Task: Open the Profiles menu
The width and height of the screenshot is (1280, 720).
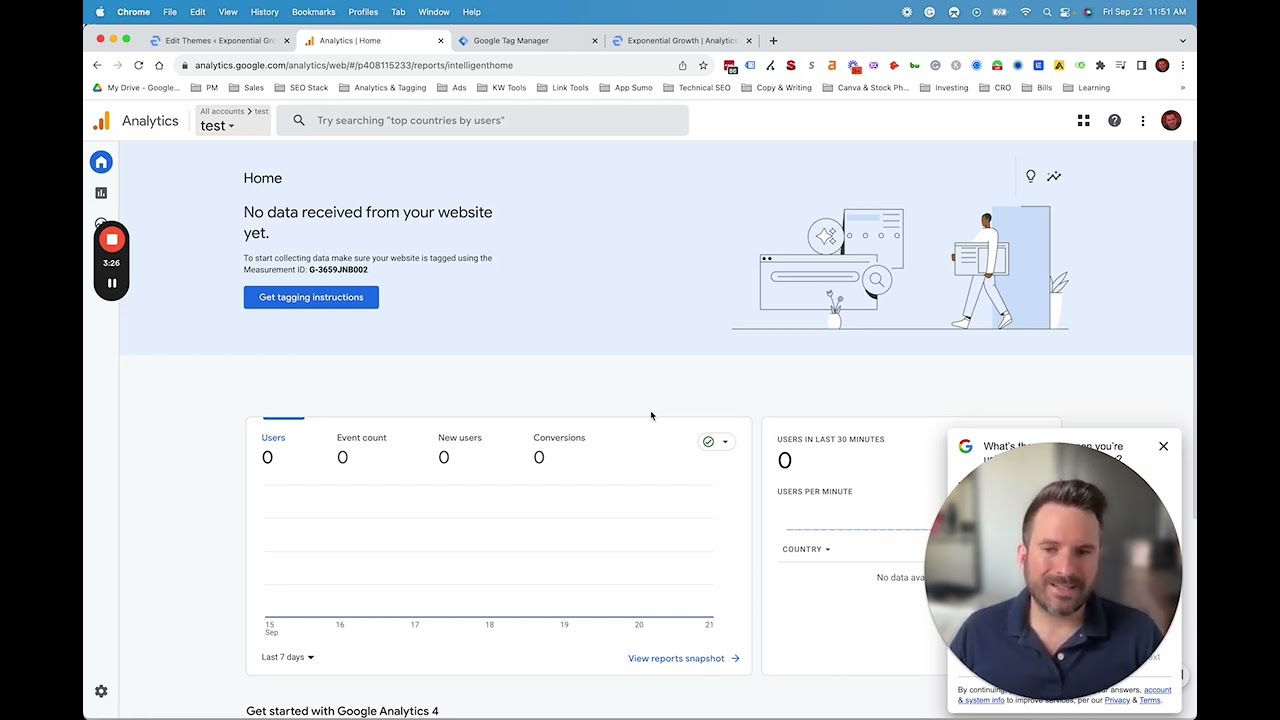Action: [363, 12]
